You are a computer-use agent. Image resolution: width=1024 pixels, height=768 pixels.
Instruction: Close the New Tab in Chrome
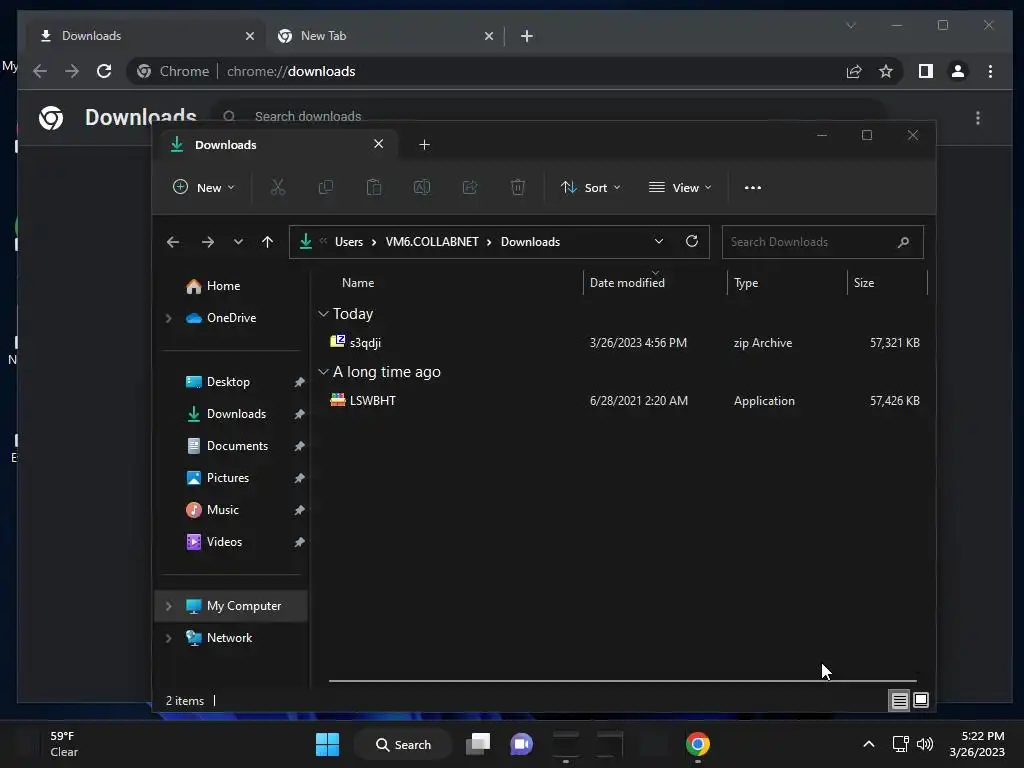[x=488, y=36]
